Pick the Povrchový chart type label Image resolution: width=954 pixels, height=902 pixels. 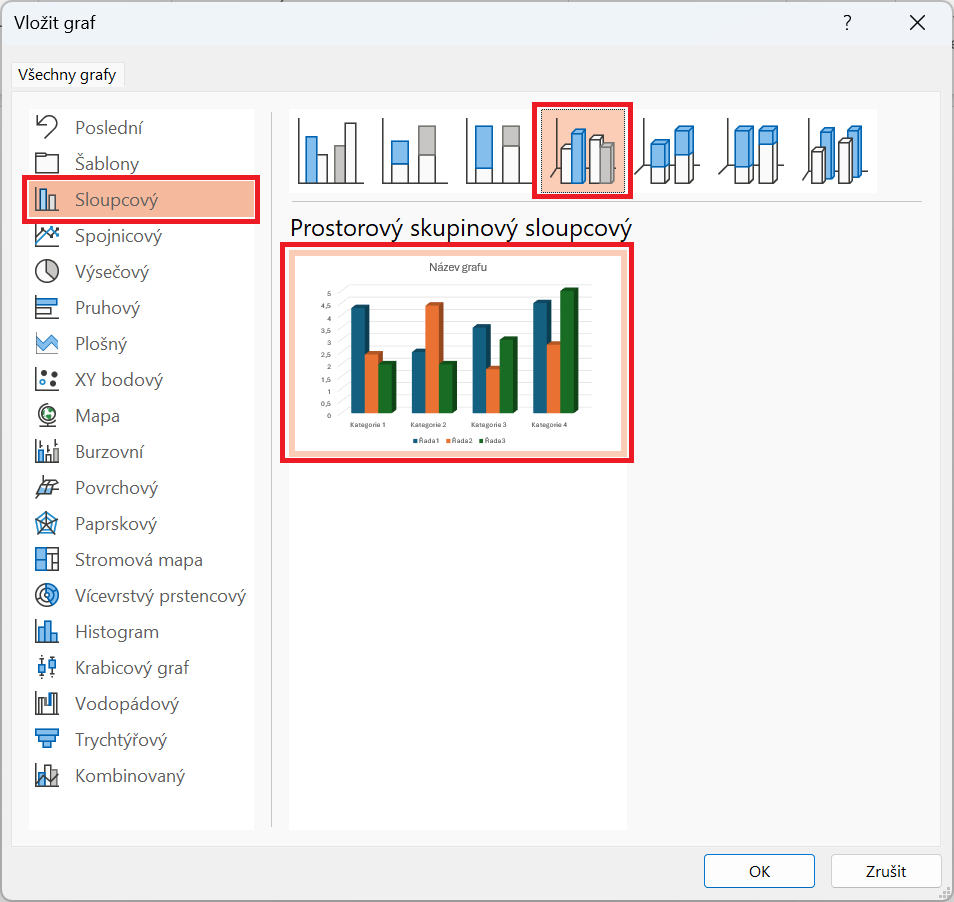pyautogui.click(x=116, y=487)
